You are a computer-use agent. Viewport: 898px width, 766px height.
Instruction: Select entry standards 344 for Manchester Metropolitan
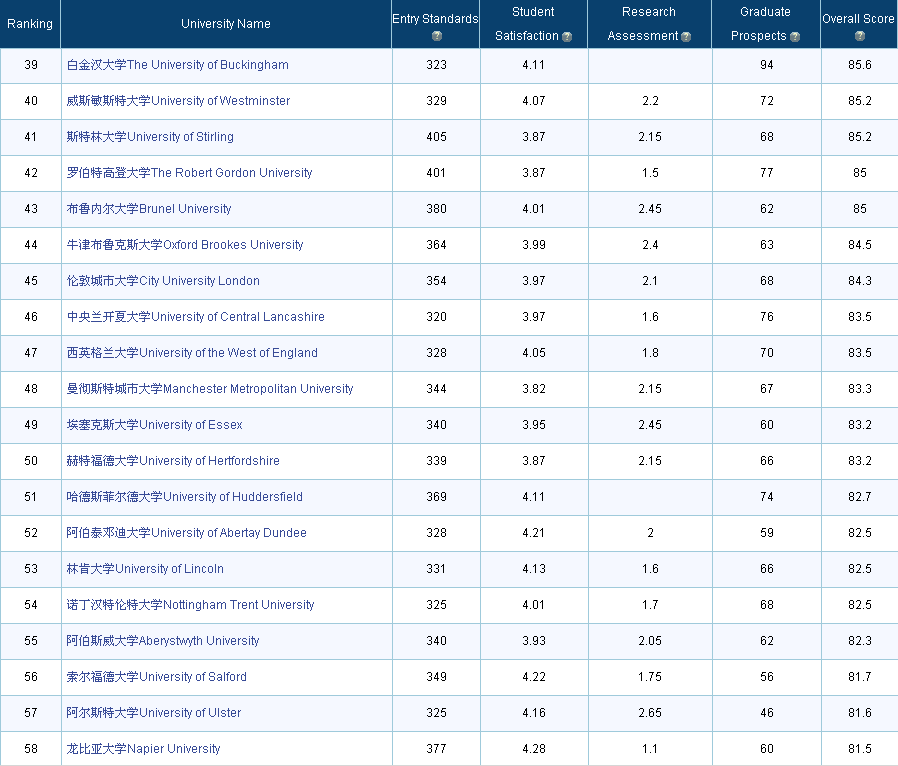pyautogui.click(x=436, y=389)
